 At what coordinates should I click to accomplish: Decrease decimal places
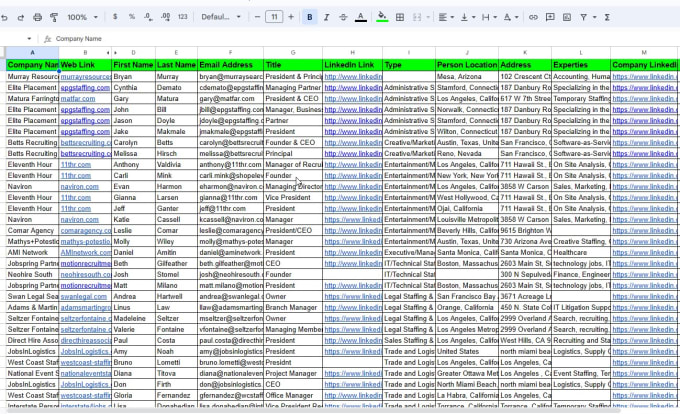[x=148, y=17]
